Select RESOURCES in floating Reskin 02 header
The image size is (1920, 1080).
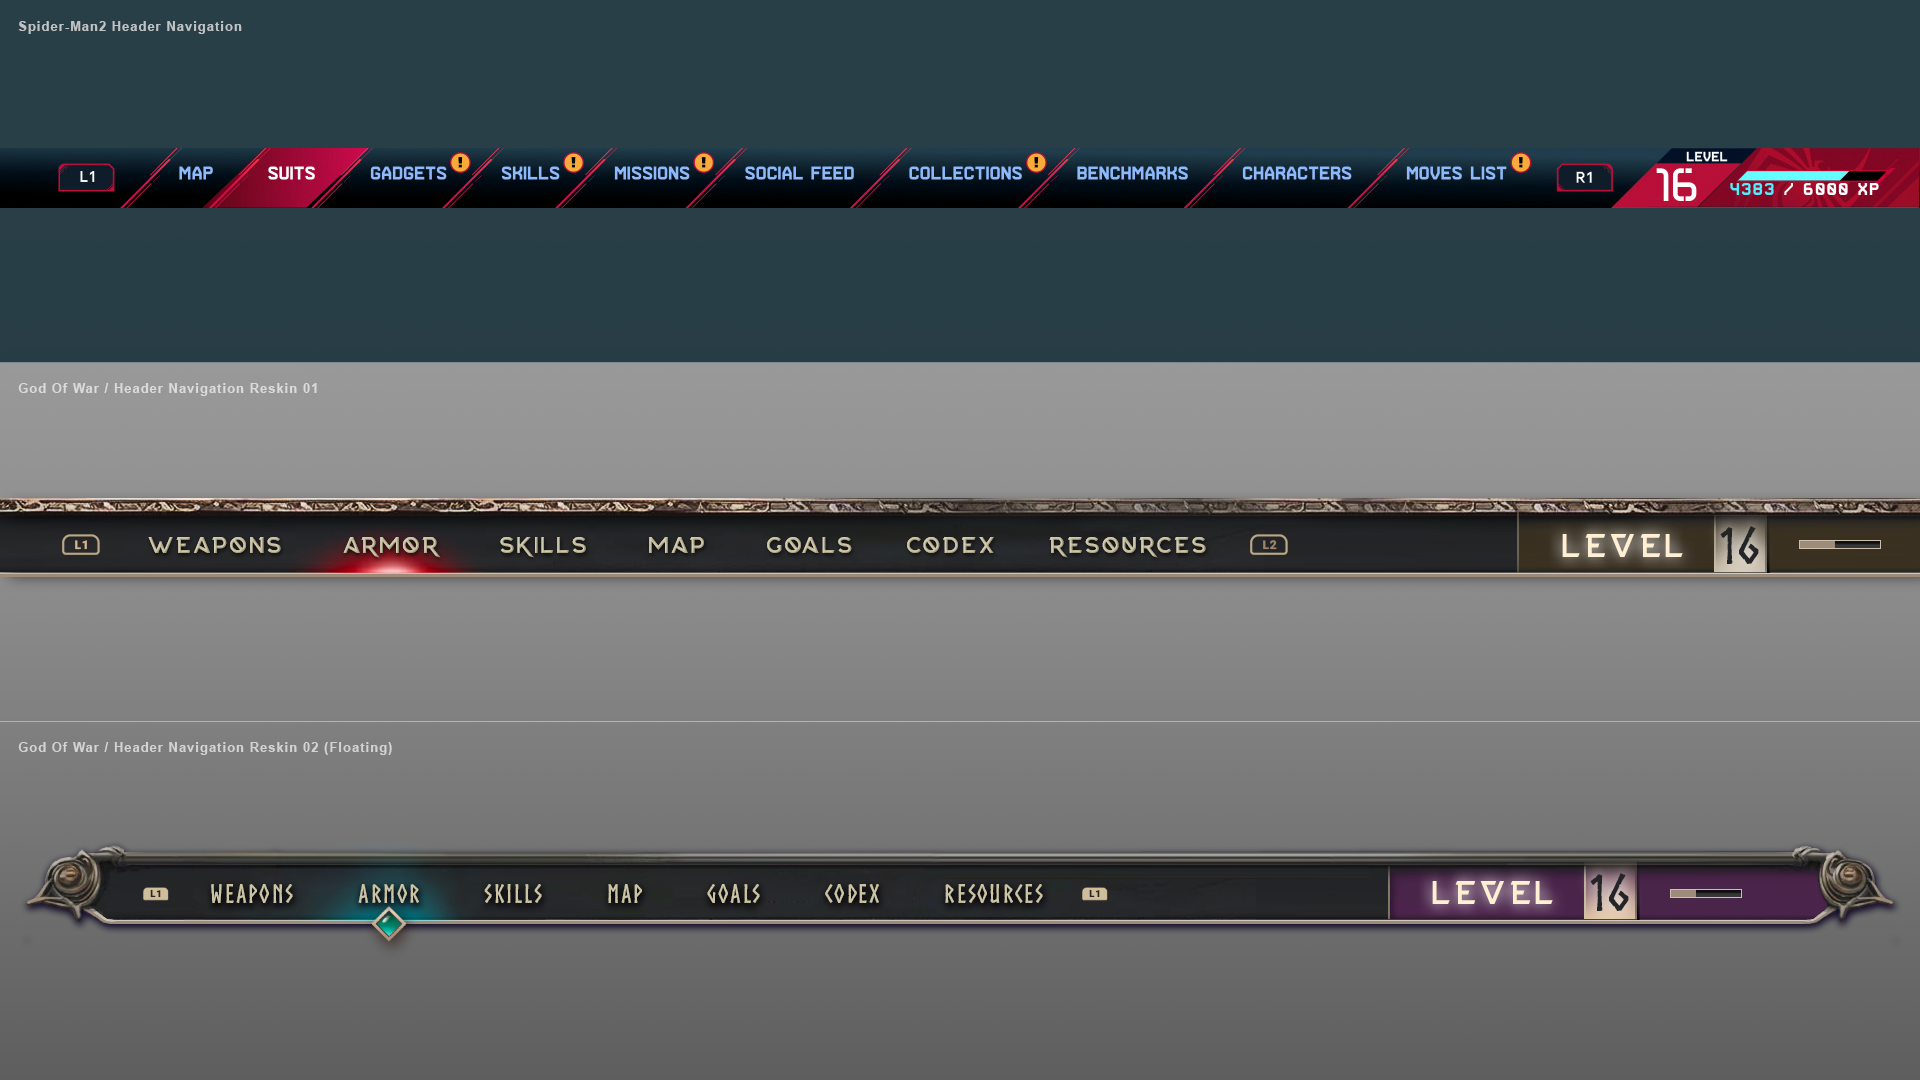(994, 894)
